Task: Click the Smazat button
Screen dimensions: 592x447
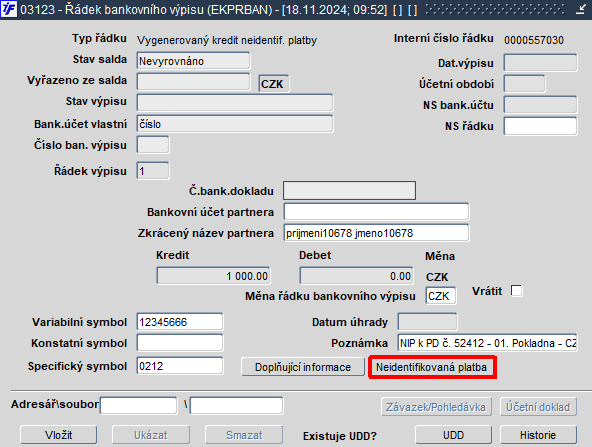Action: click(x=244, y=435)
